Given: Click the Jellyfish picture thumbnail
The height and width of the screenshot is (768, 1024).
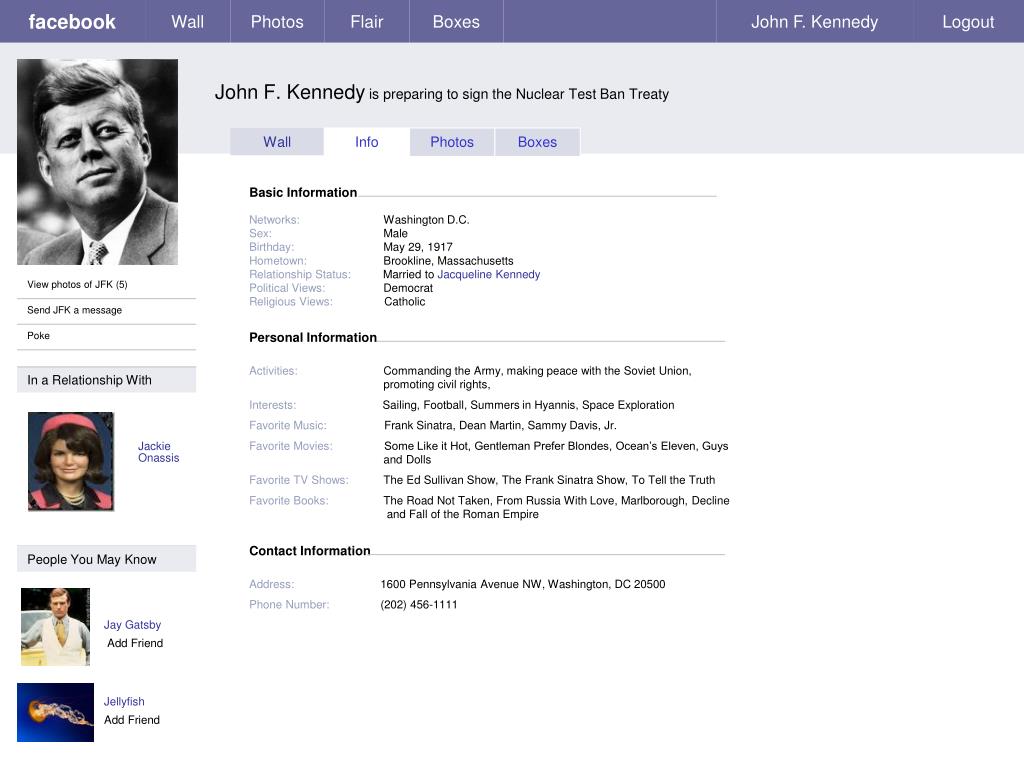Looking at the screenshot, I should pyautogui.click(x=56, y=712).
